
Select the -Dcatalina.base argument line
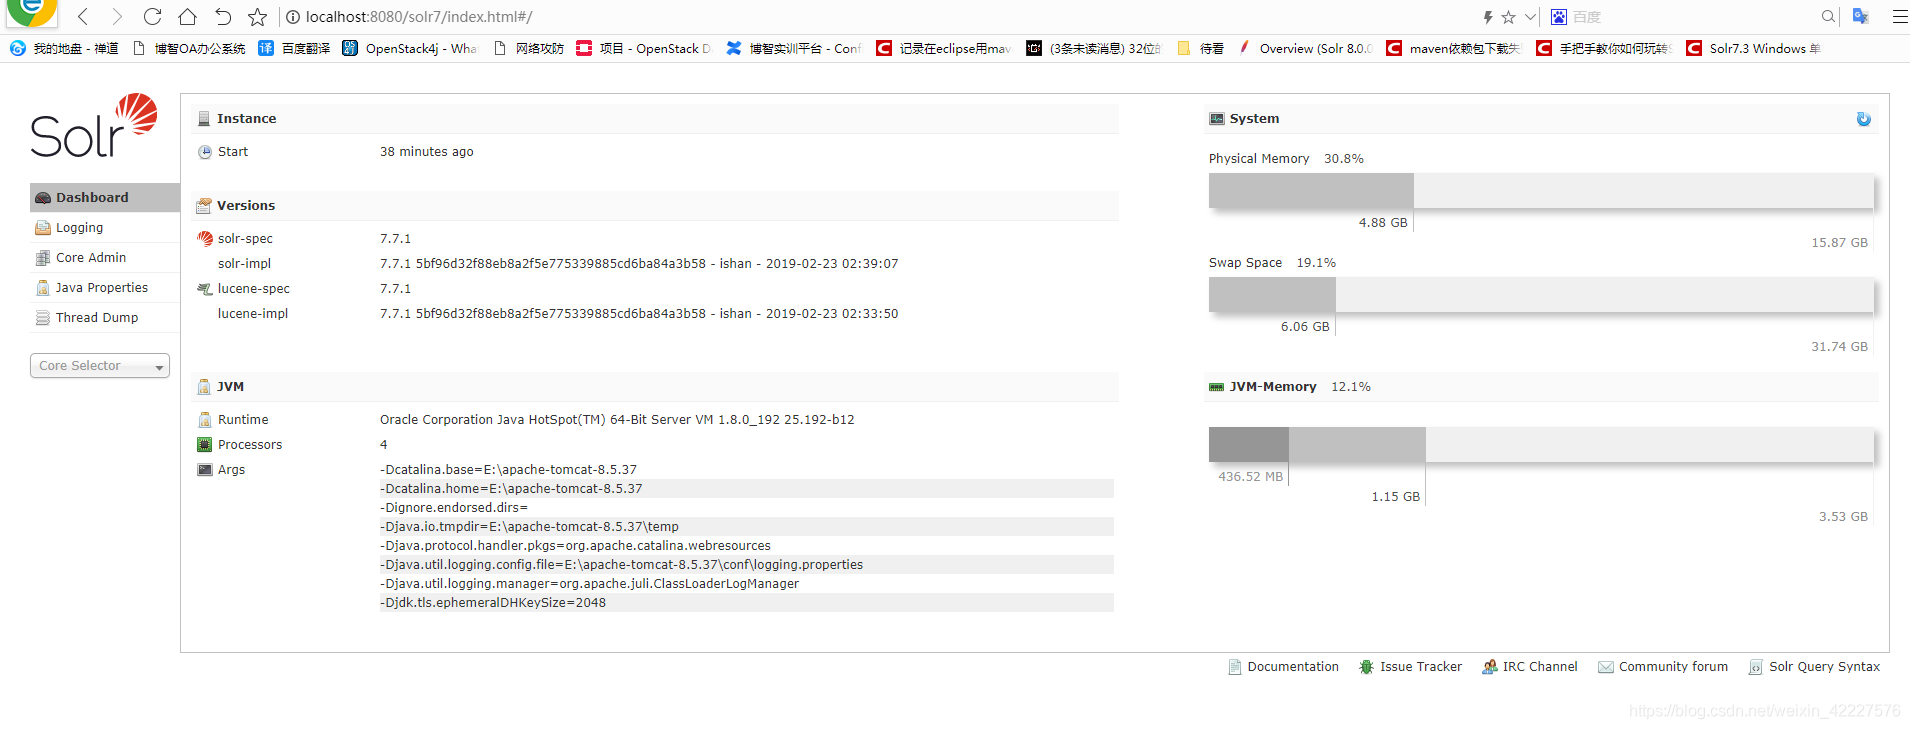(x=746, y=470)
